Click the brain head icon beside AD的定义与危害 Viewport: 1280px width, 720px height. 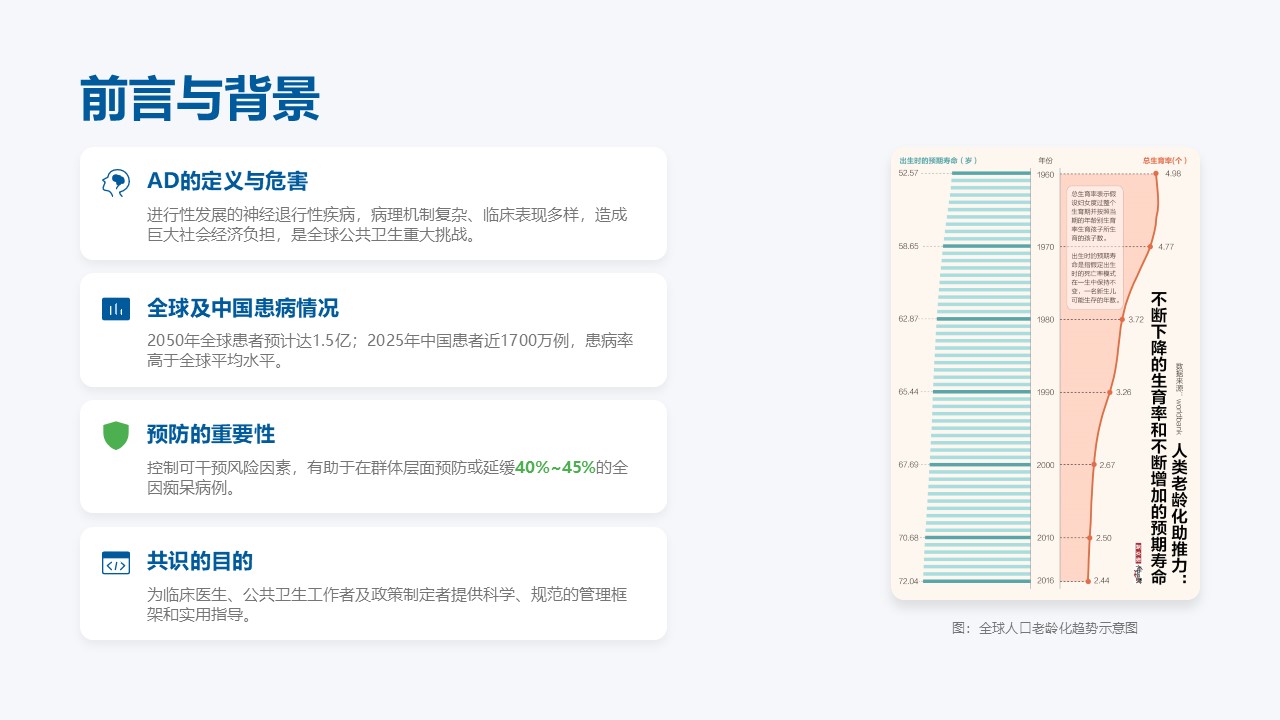click(116, 182)
